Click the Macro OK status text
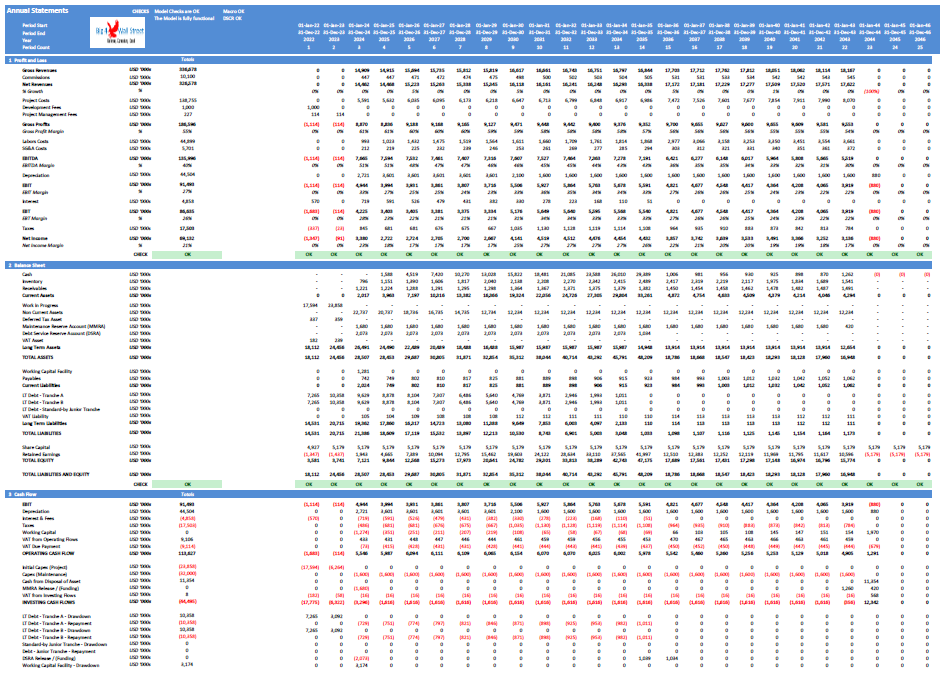946x681 pixels. 233,11
